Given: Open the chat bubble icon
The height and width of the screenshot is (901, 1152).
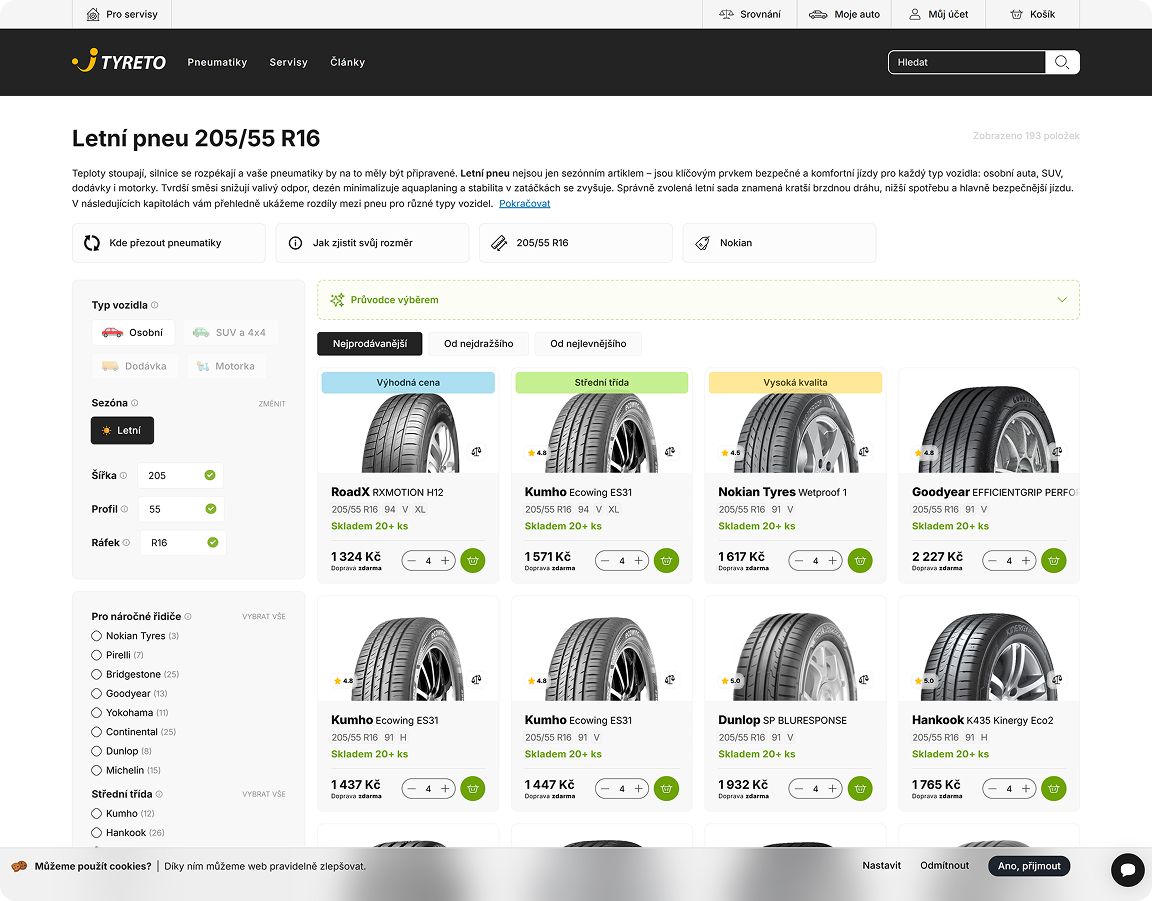Looking at the screenshot, I should click(x=1127, y=870).
